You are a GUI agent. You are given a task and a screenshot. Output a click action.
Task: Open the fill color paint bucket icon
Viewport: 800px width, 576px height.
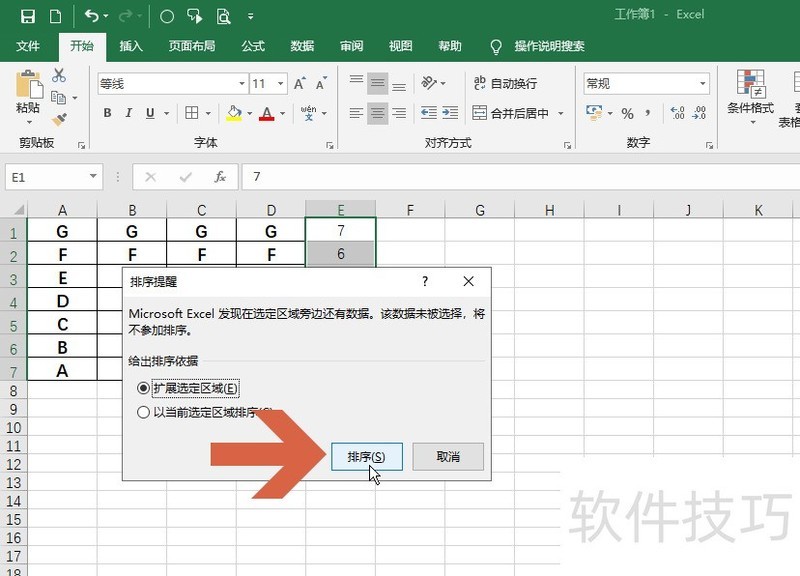232,113
